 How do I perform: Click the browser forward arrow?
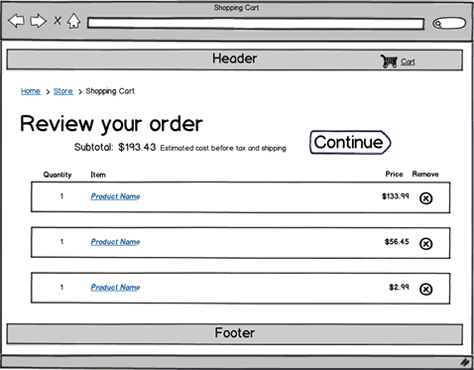point(38,21)
